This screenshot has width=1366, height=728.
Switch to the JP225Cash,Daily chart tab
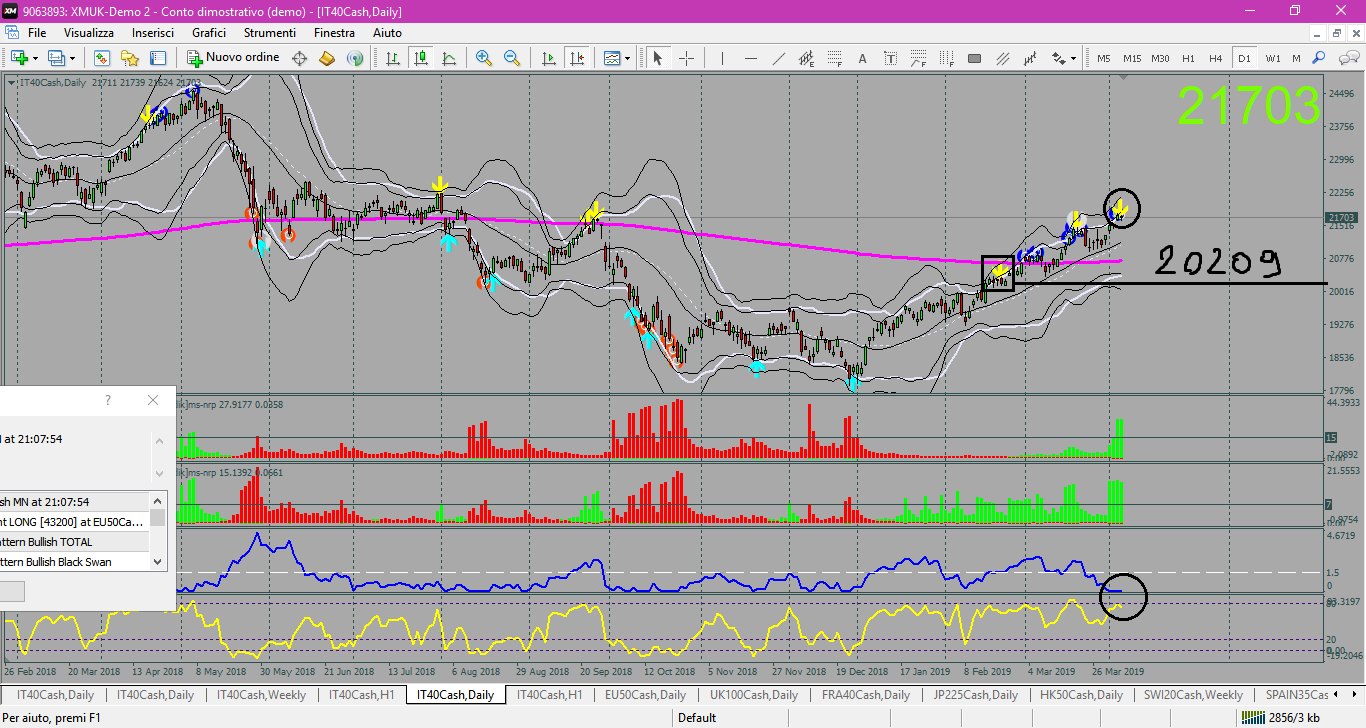coord(975,695)
